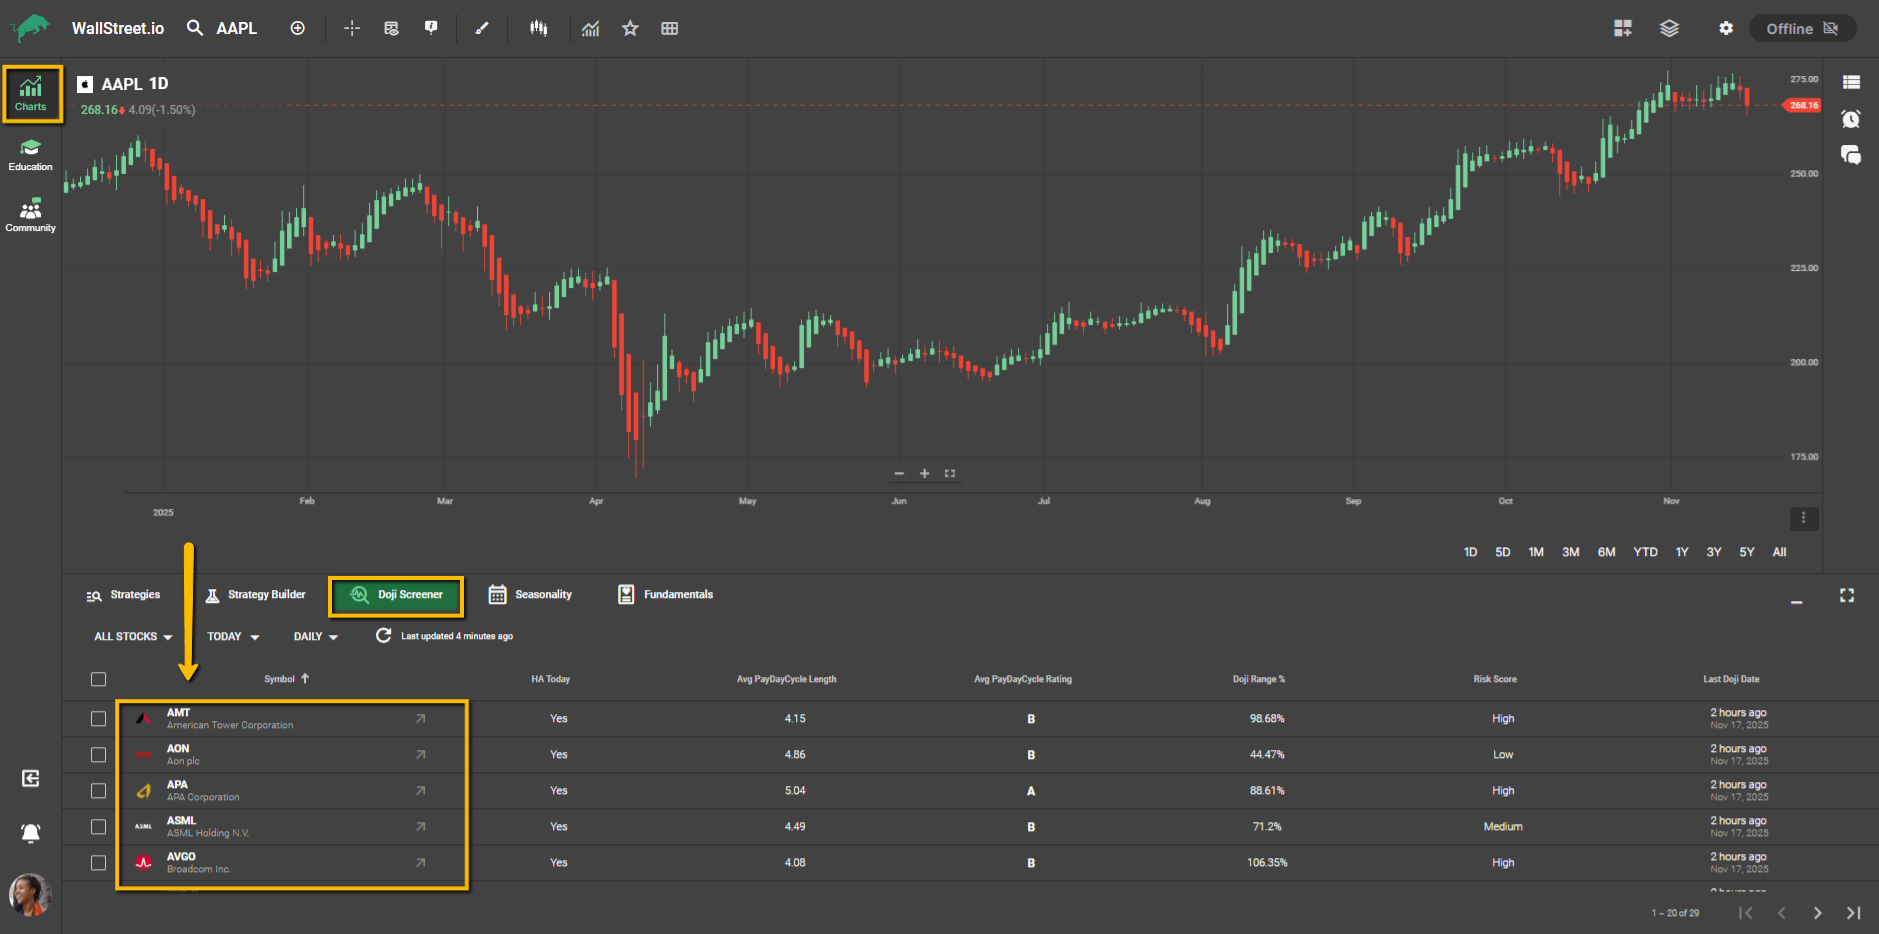
Task: Open the candlestick chart type icon
Action: coord(539,29)
